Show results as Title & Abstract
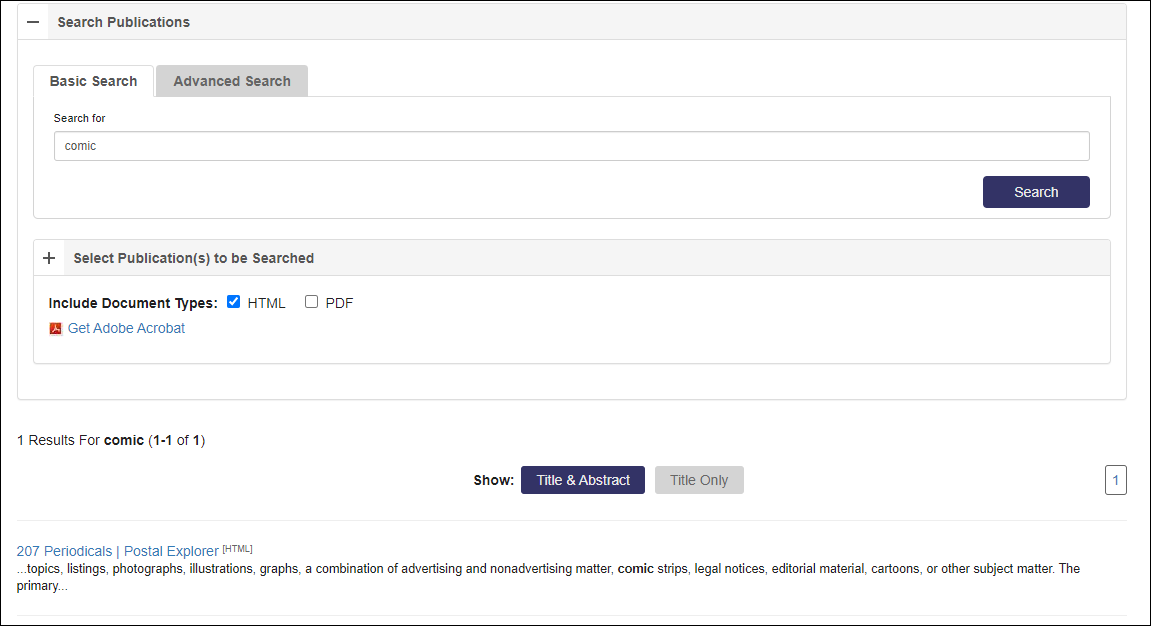Image resolution: width=1151 pixels, height=626 pixels. (583, 480)
